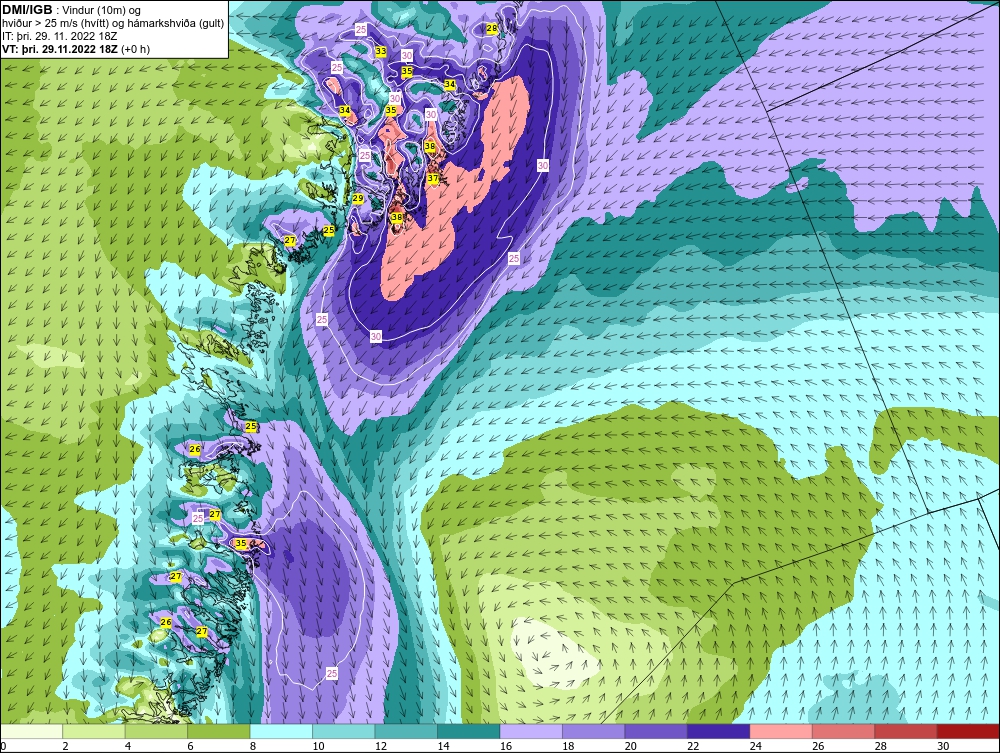This screenshot has width=1000, height=753.
Task: Click legend tick label "10"
Action: pos(318,746)
